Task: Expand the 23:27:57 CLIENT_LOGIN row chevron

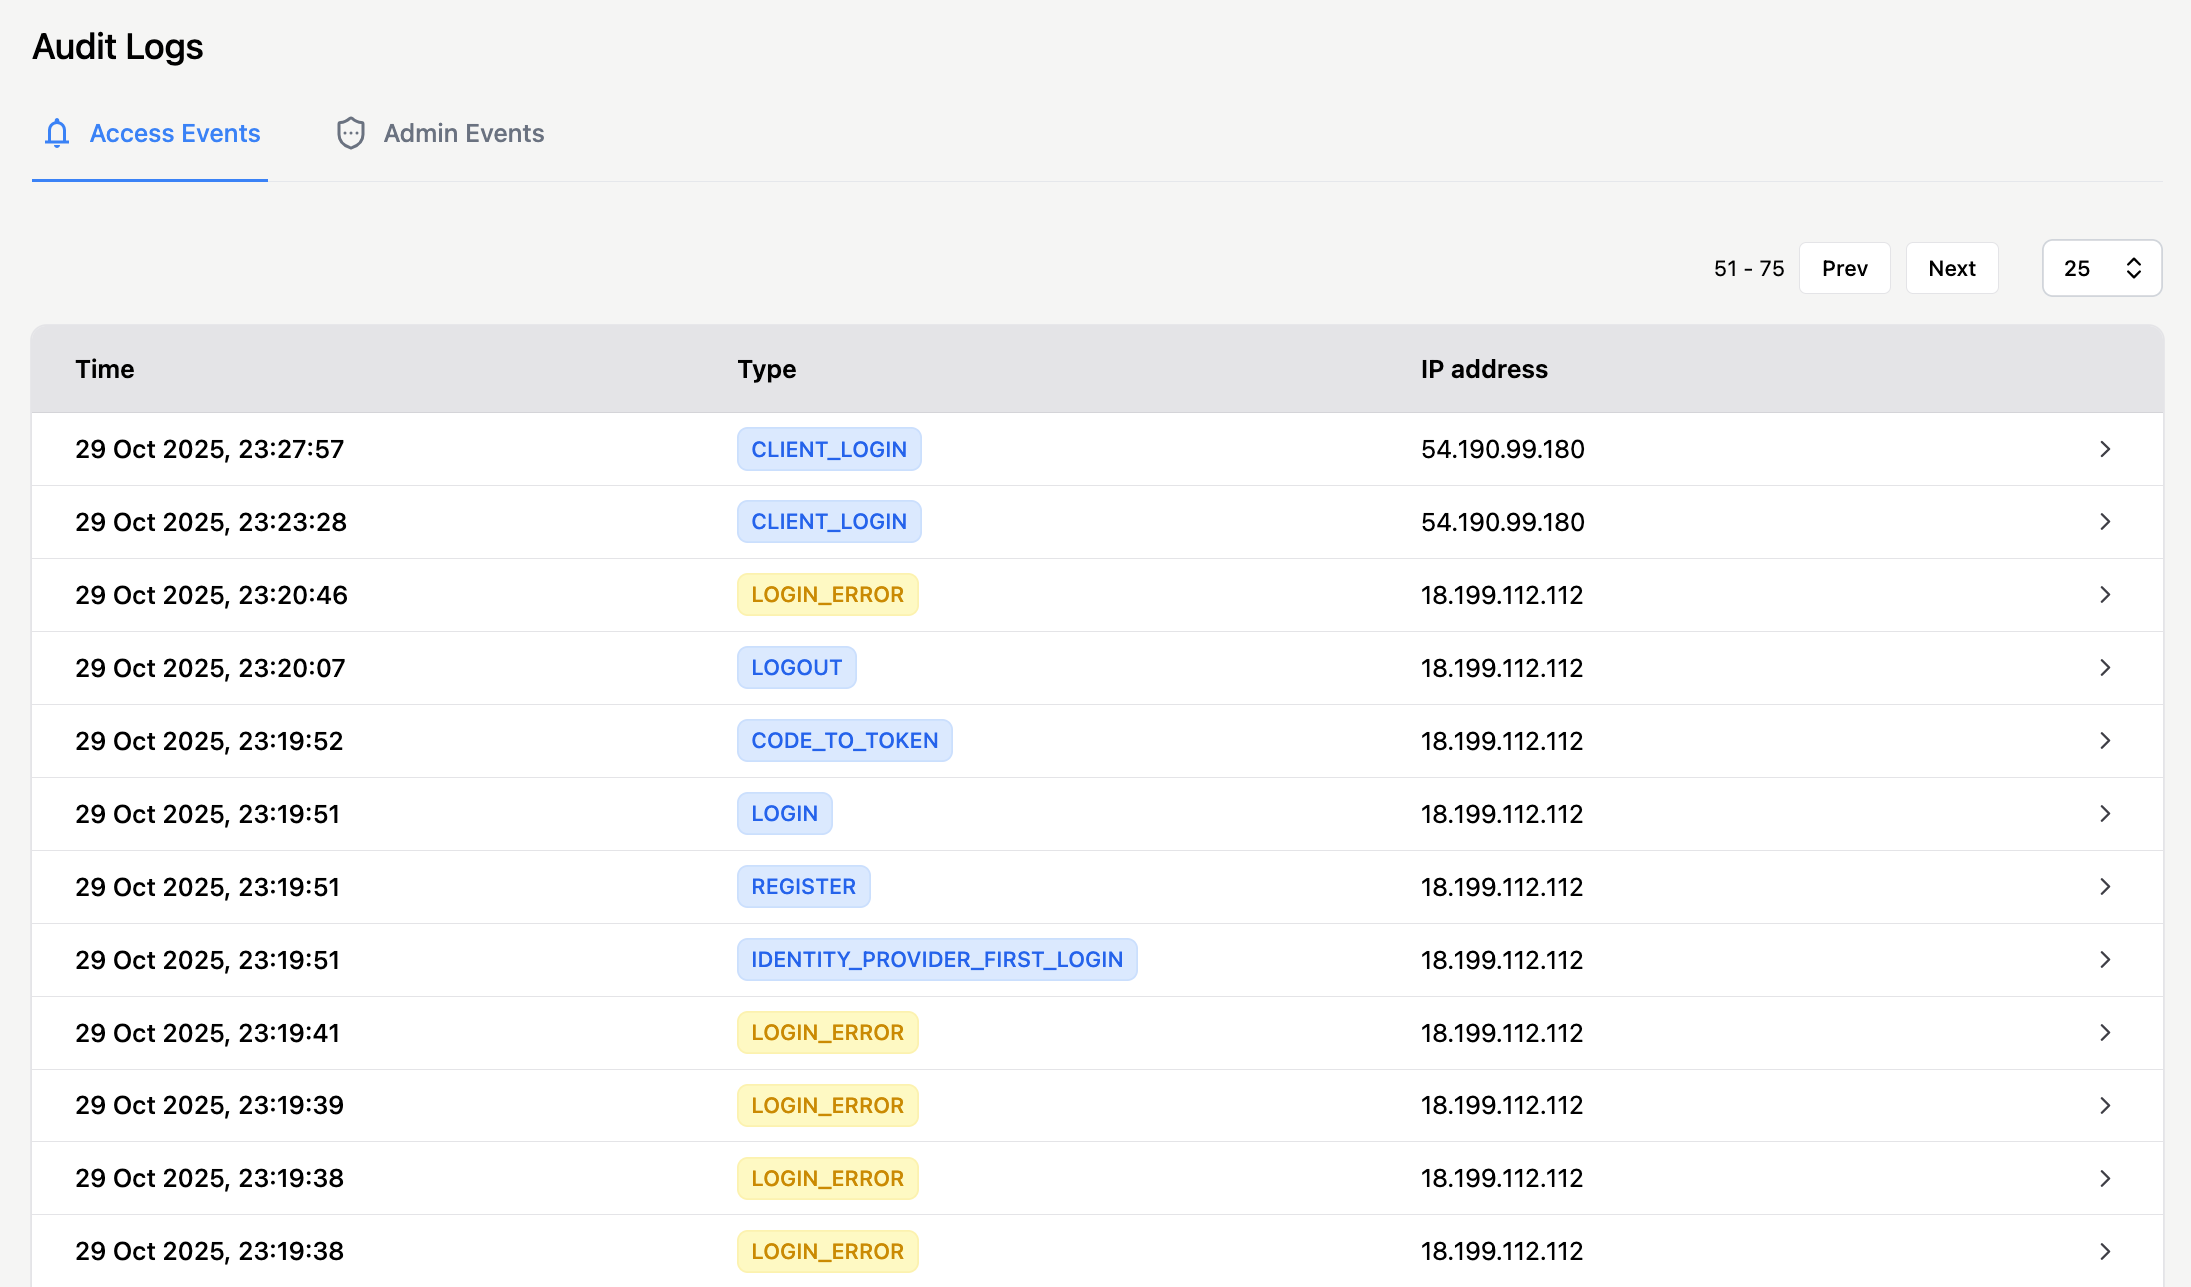Action: coord(2104,449)
